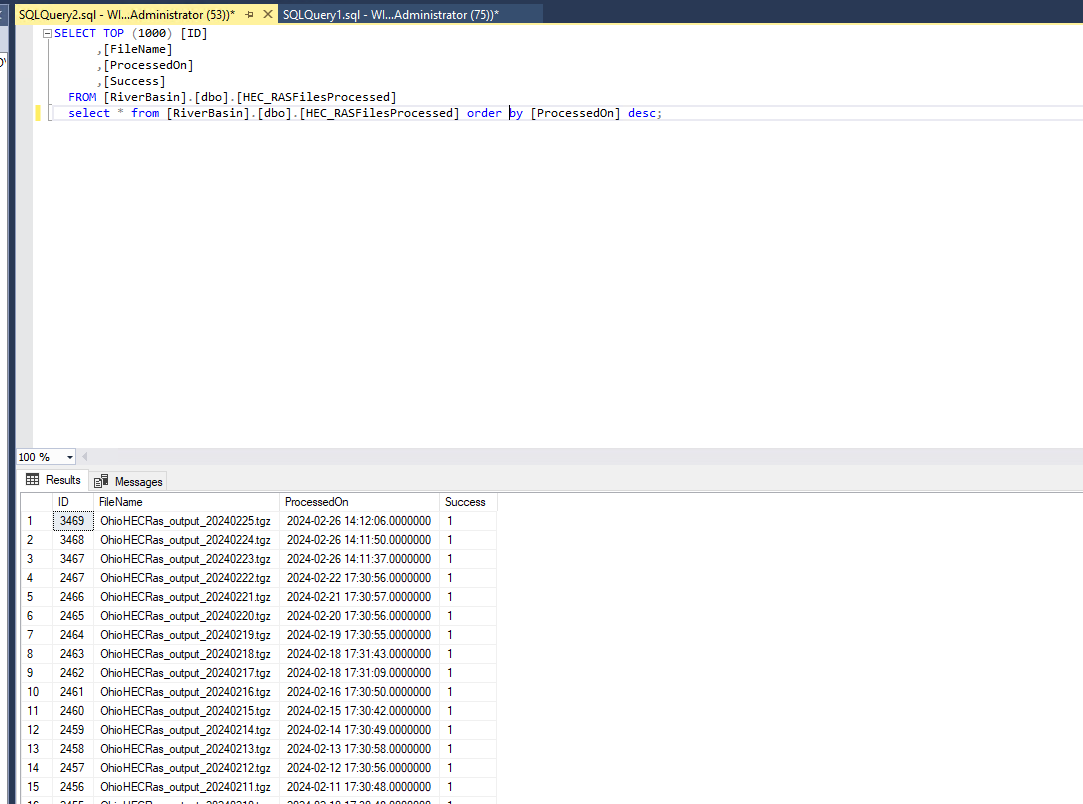Select file OhioHECRas_output_20240225.tgz
The image size is (1083, 804).
(186, 521)
